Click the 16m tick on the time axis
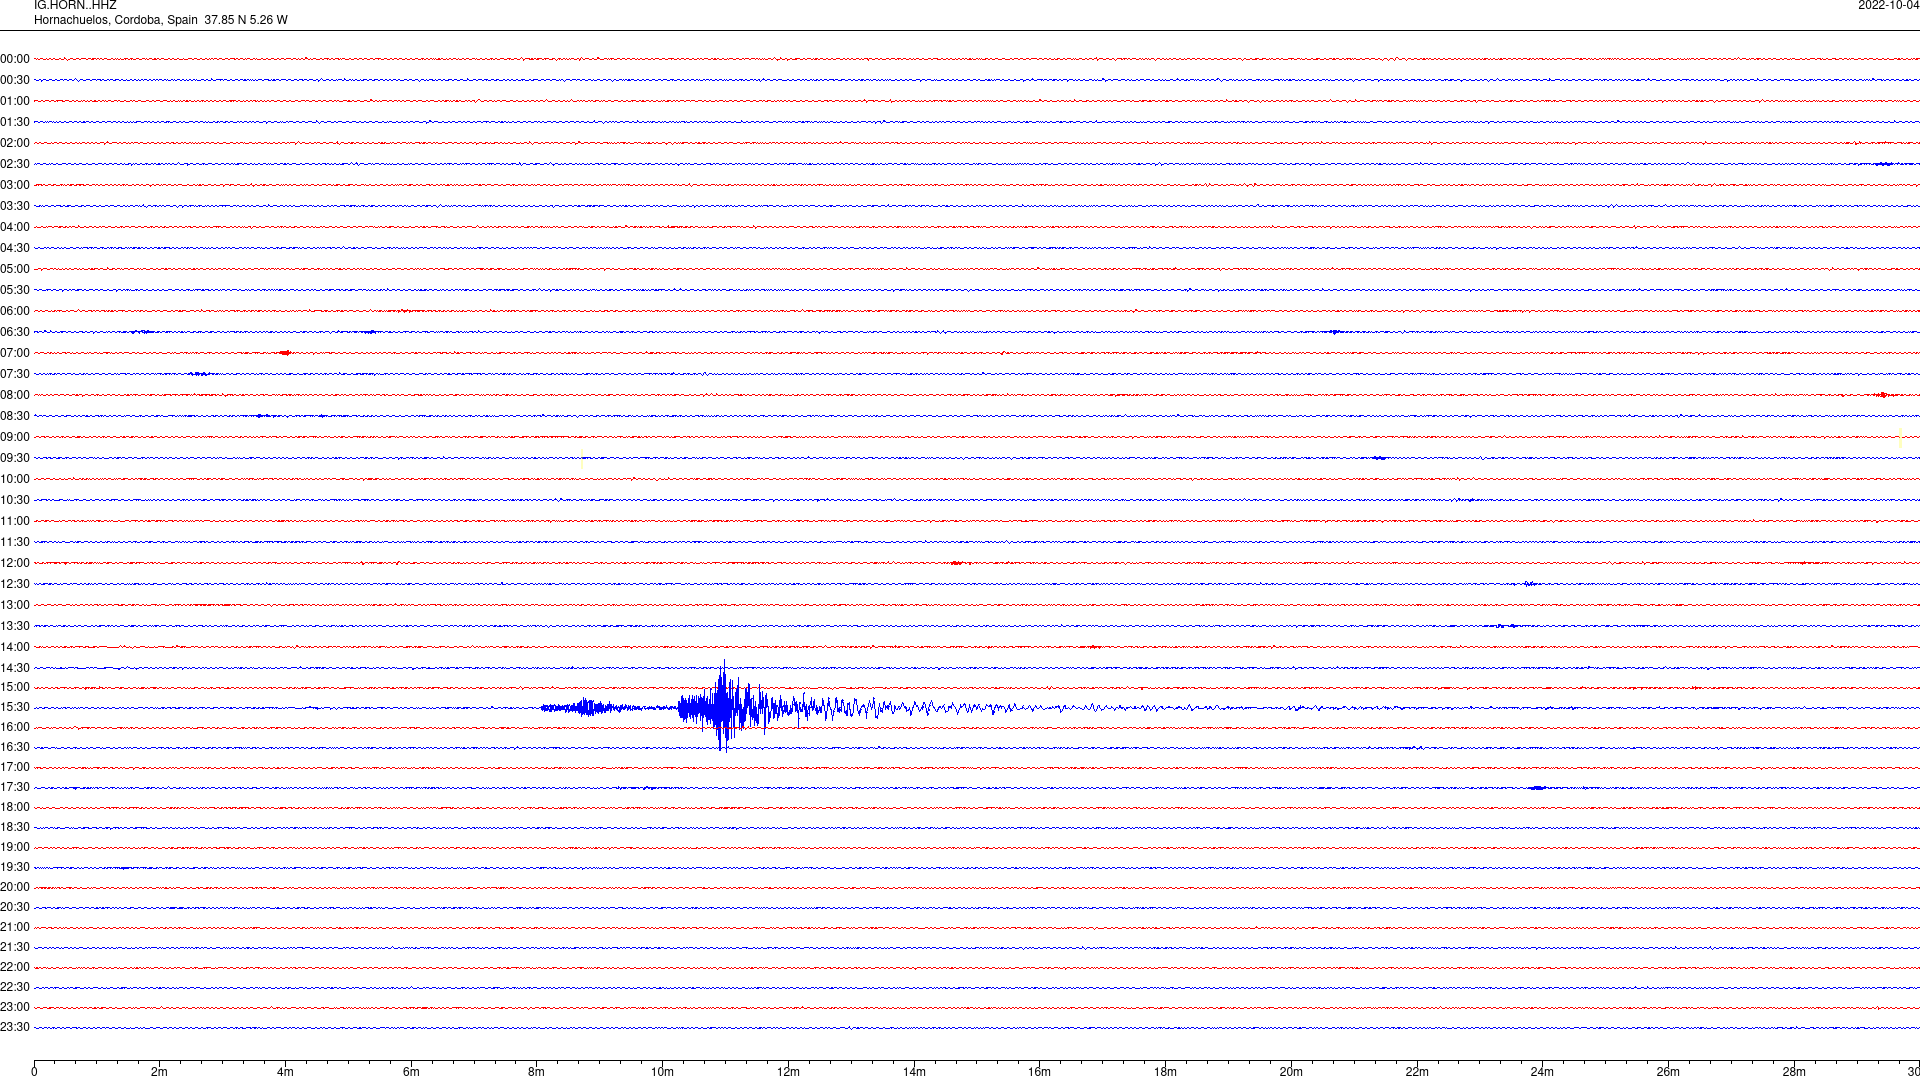1920x1080 pixels. pos(1040,1072)
